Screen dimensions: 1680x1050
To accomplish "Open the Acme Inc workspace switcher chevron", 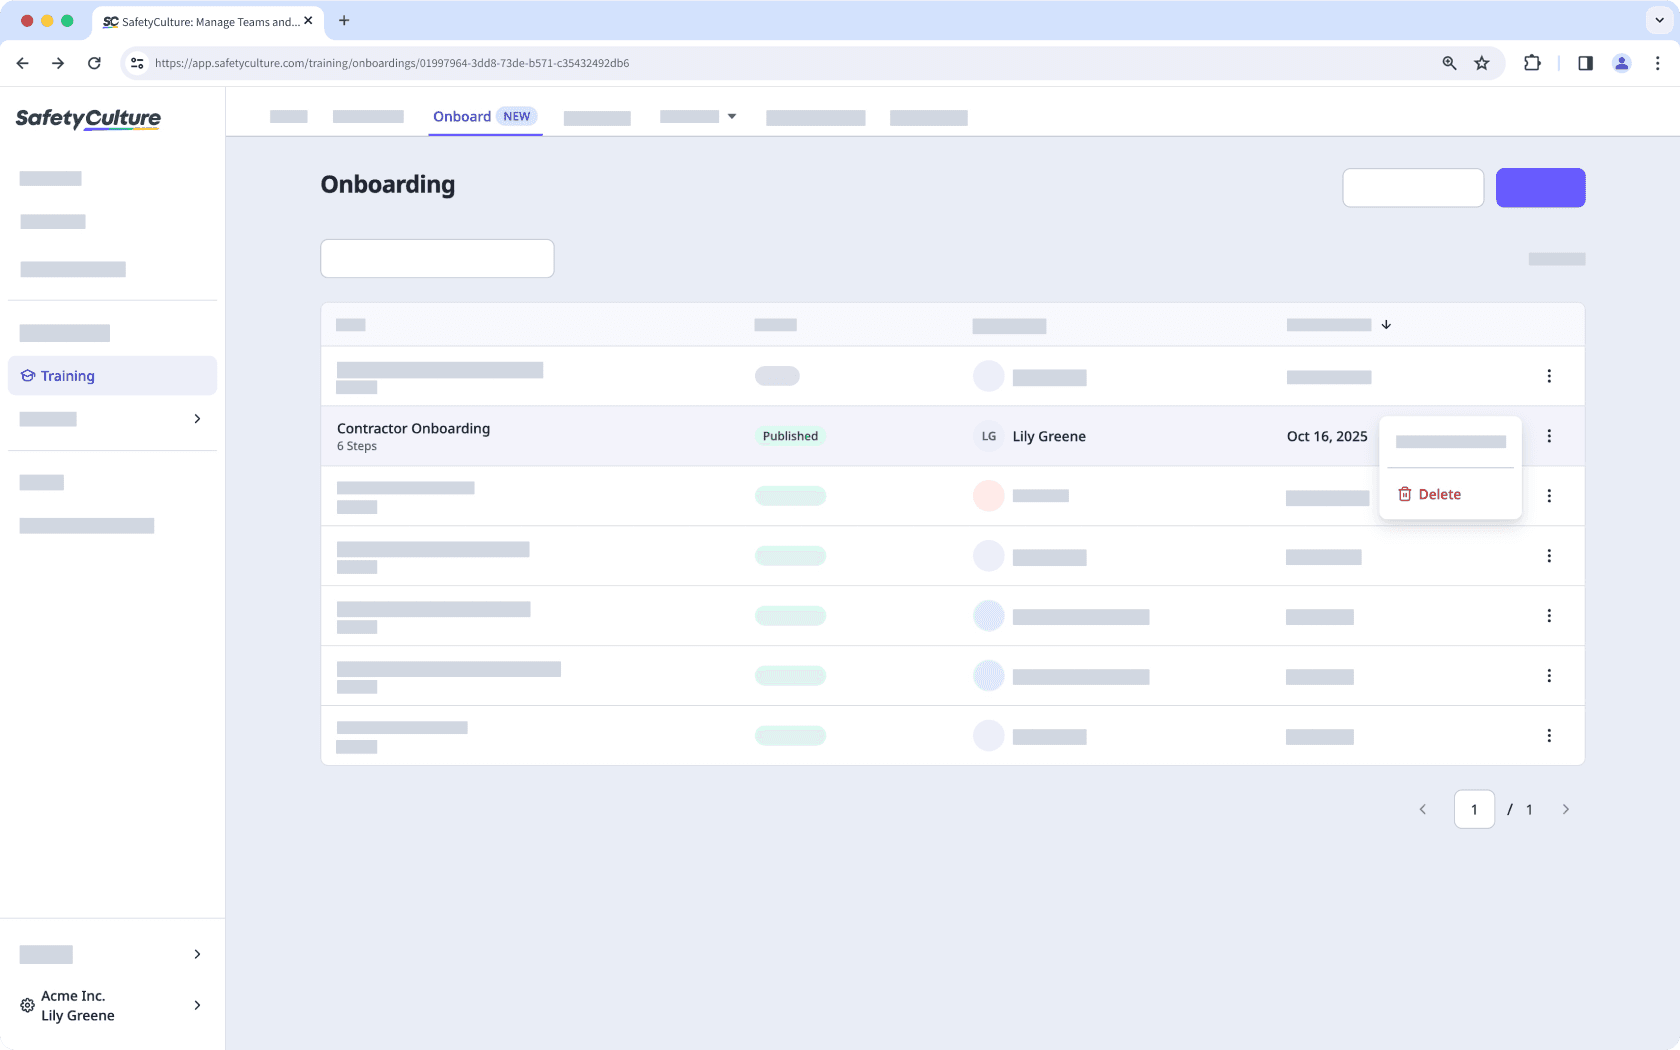I will point(197,1005).
